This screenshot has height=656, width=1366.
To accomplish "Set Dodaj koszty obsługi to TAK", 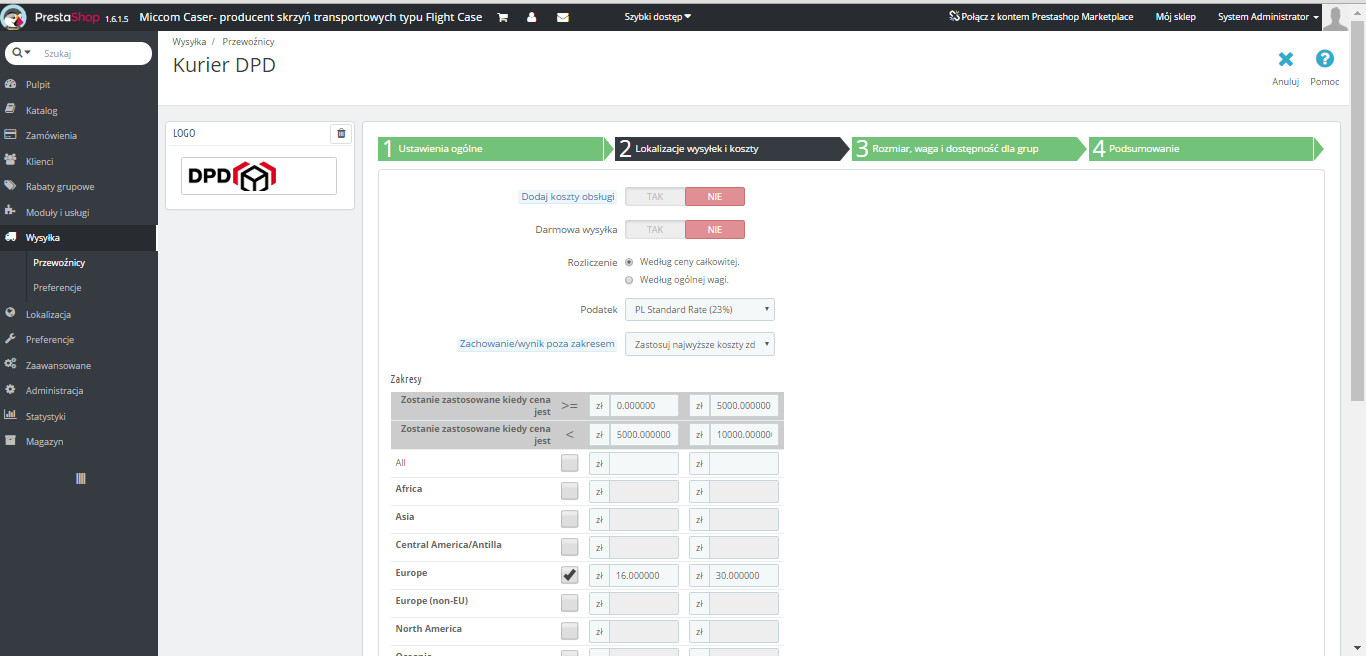I will [x=655, y=197].
